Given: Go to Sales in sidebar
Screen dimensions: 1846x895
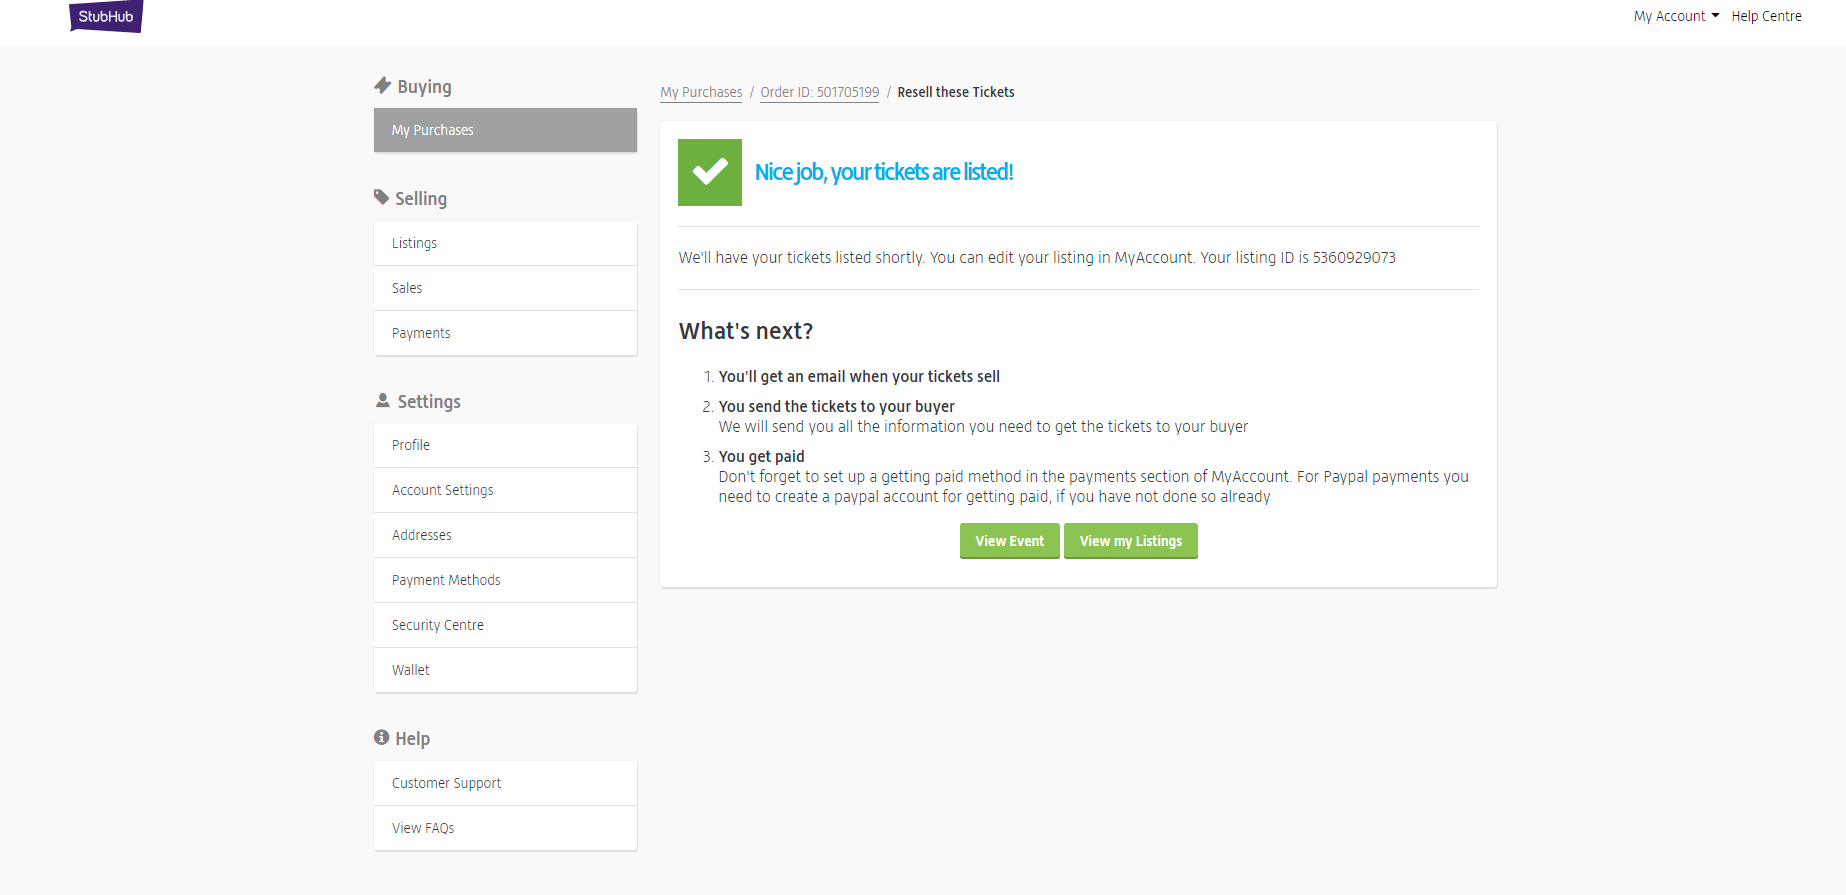Looking at the screenshot, I should (x=505, y=288).
